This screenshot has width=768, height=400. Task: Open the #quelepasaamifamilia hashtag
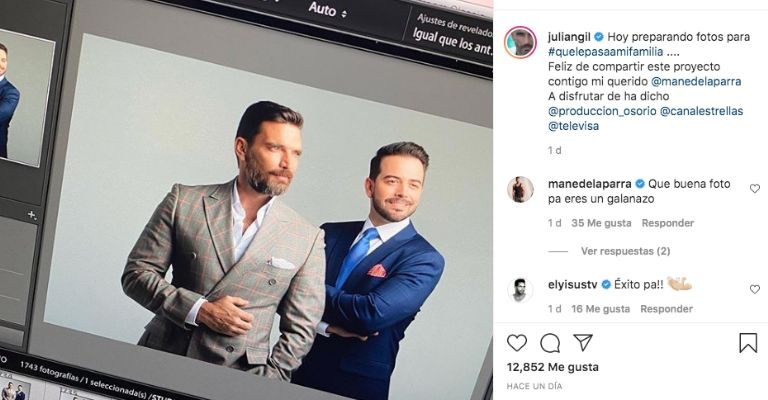(605, 51)
